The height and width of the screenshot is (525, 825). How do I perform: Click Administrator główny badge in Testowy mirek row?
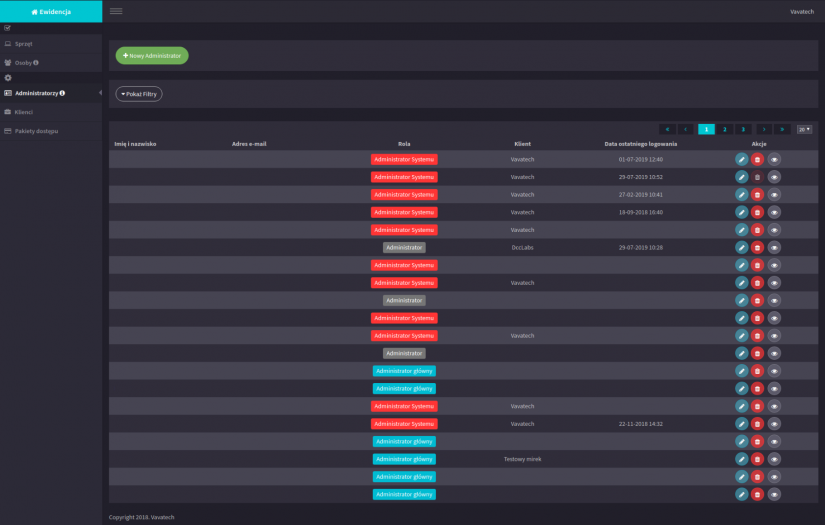404,459
